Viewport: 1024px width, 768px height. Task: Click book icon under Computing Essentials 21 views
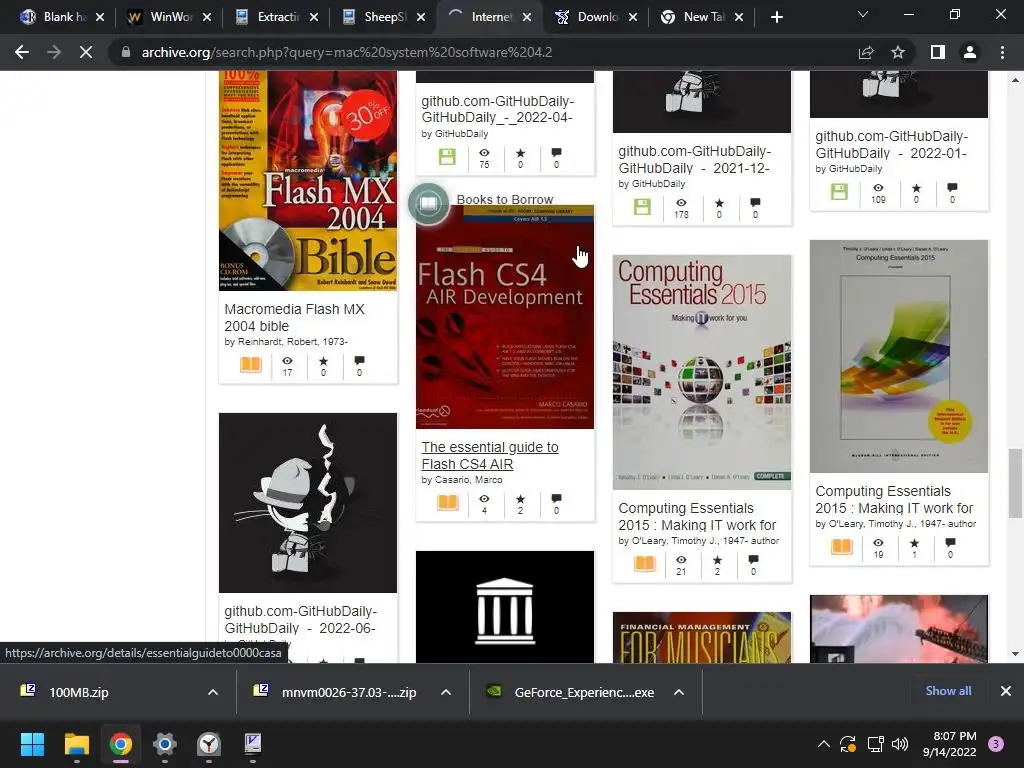point(645,564)
